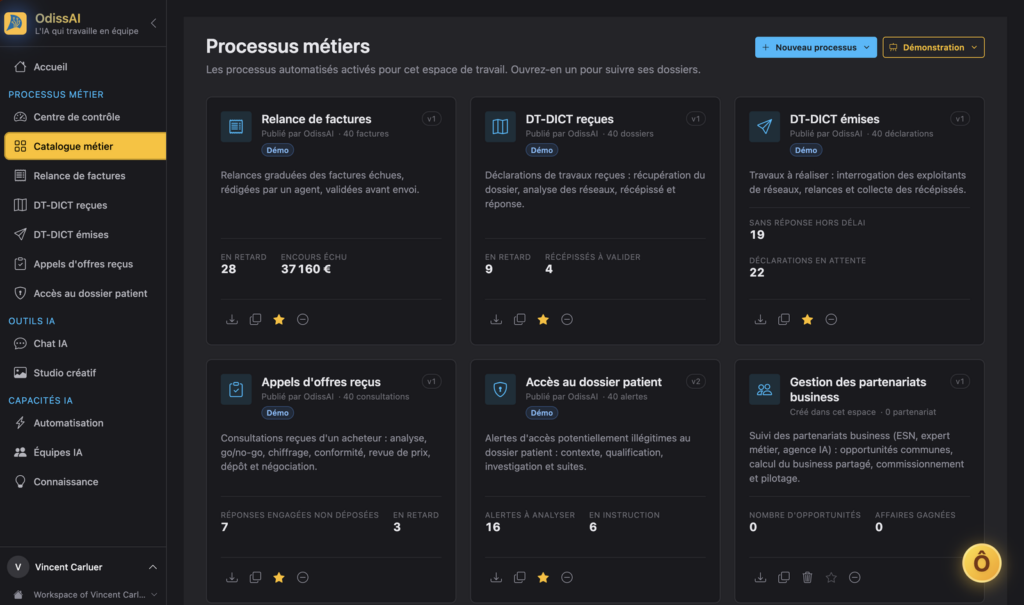
Task: Click the duplicate icon on Gestion des partenariats card
Action: (x=784, y=578)
